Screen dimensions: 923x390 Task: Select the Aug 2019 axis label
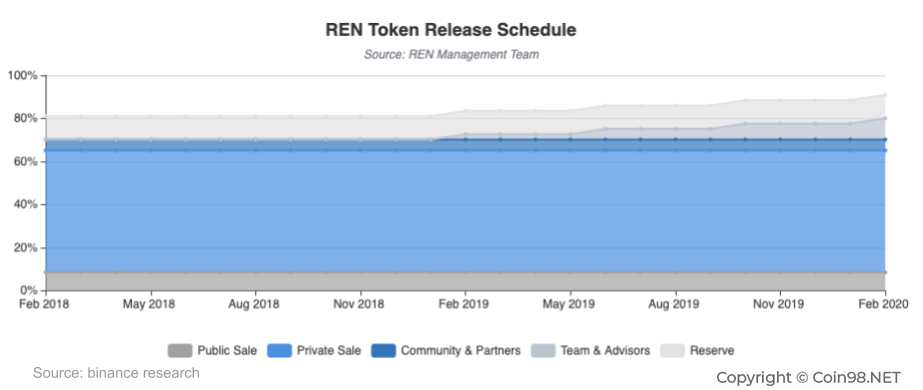(x=675, y=304)
